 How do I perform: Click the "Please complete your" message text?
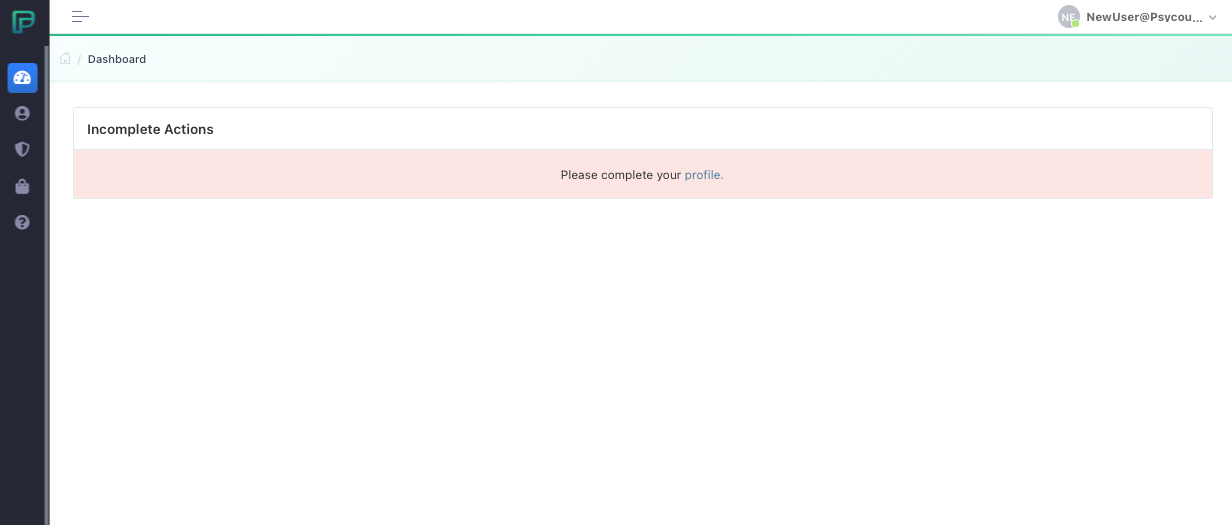pos(620,175)
